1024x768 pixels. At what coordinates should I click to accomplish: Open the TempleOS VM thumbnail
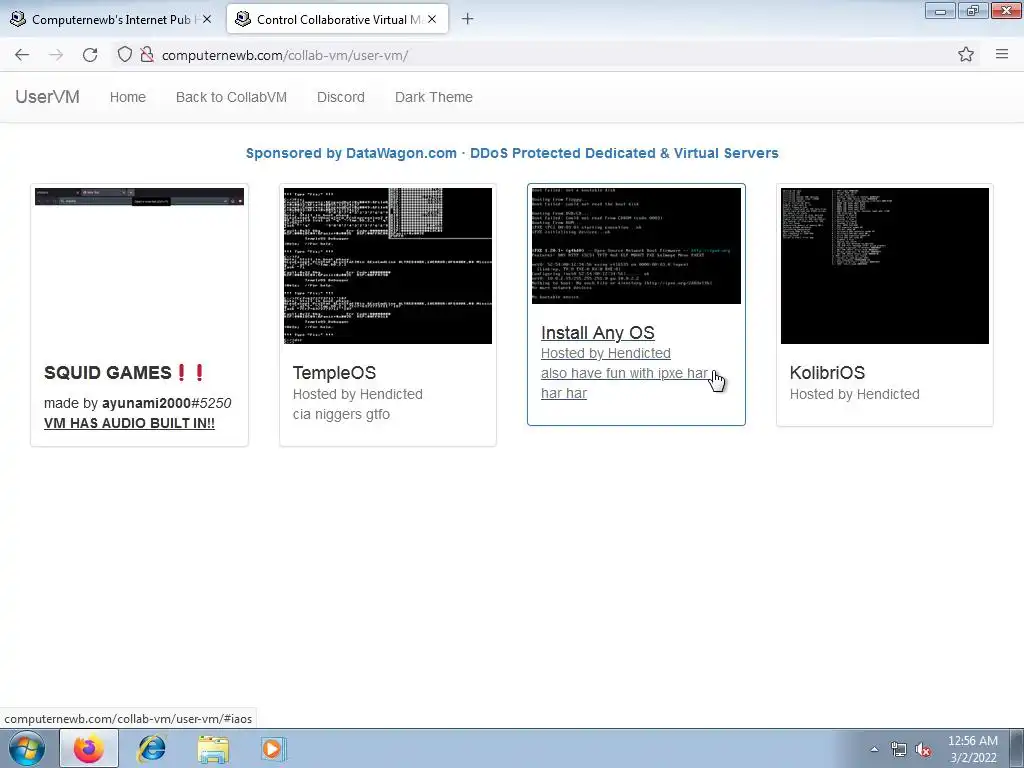pyautogui.click(x=388, y=266)
